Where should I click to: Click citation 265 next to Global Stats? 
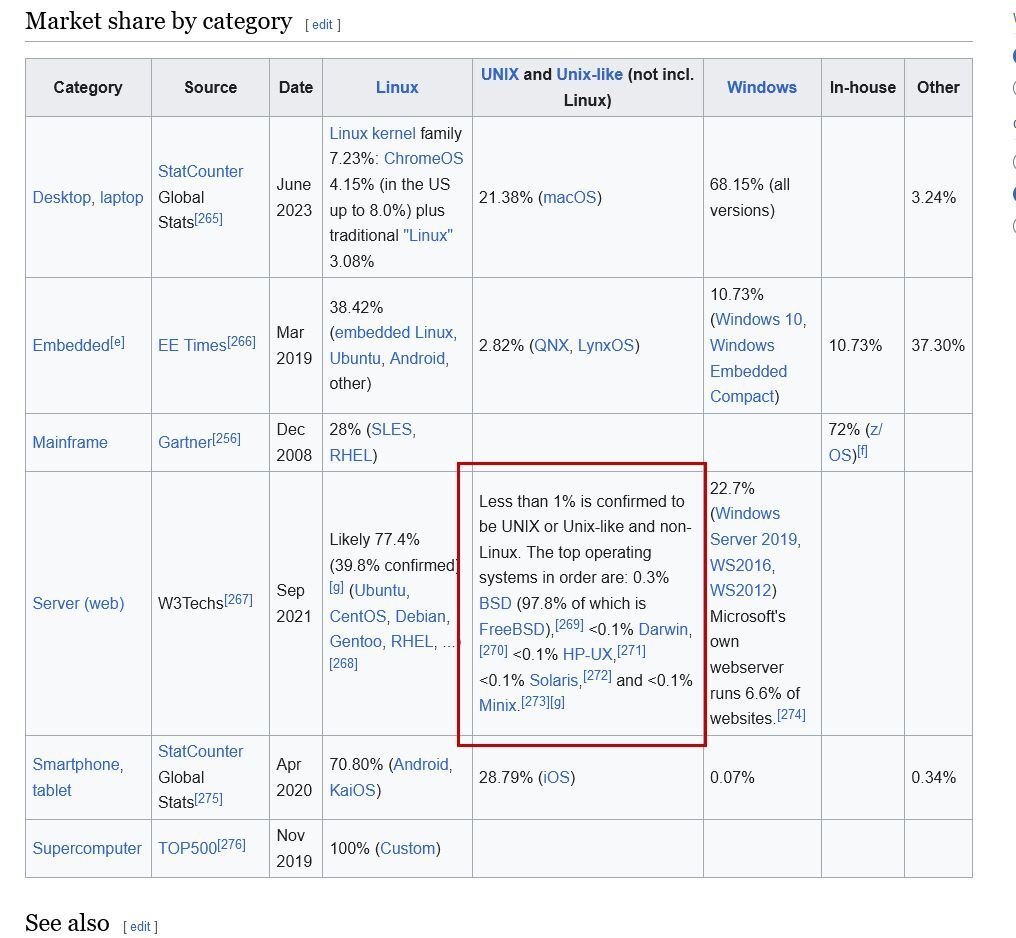pos(209,218)
